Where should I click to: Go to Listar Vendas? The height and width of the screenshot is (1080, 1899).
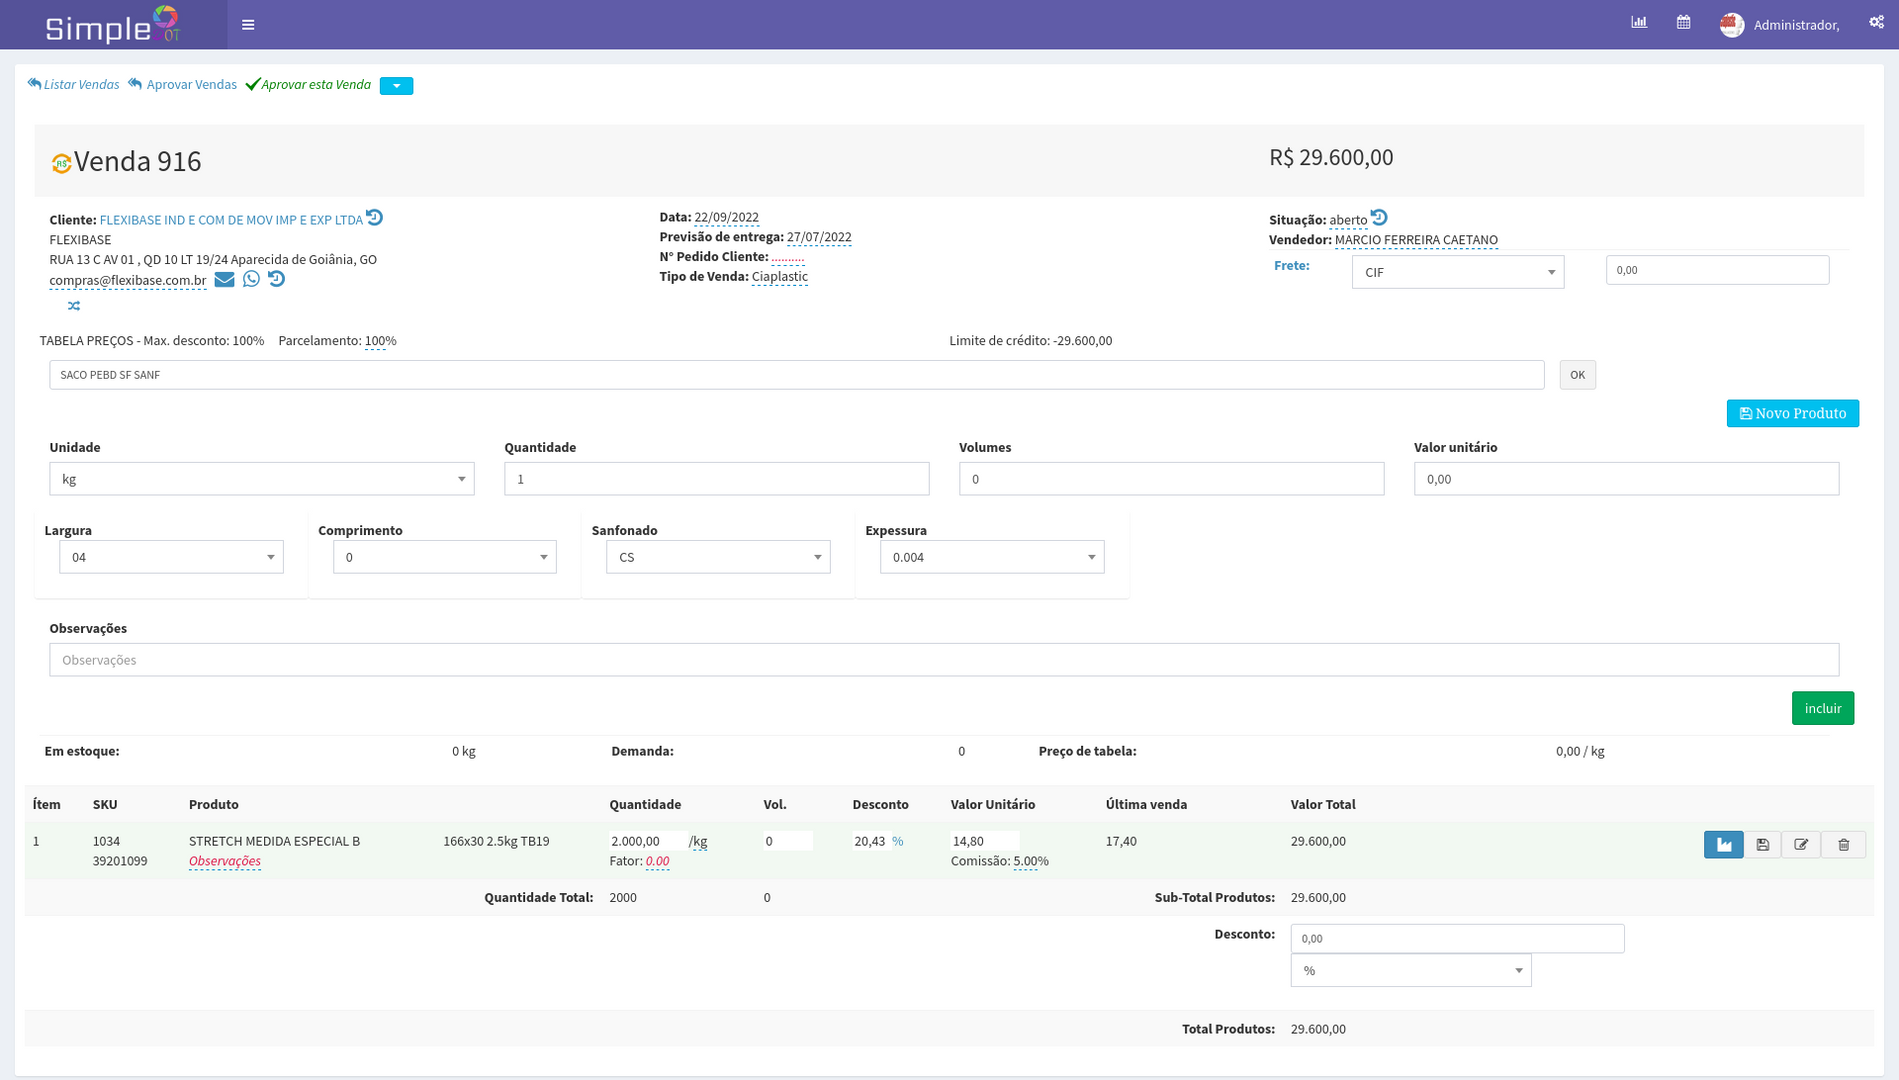(x=73, y=85)
